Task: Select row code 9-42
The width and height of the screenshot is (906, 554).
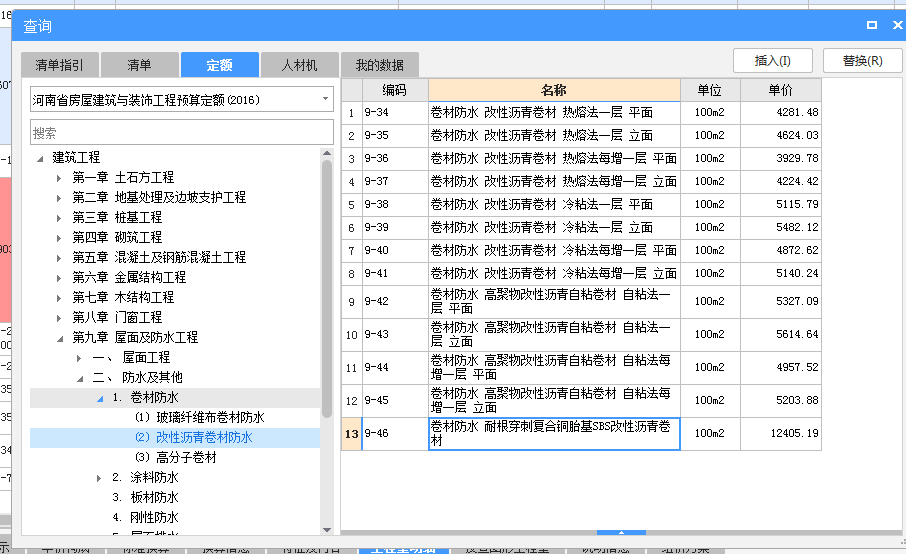Action: coord(395,302)
